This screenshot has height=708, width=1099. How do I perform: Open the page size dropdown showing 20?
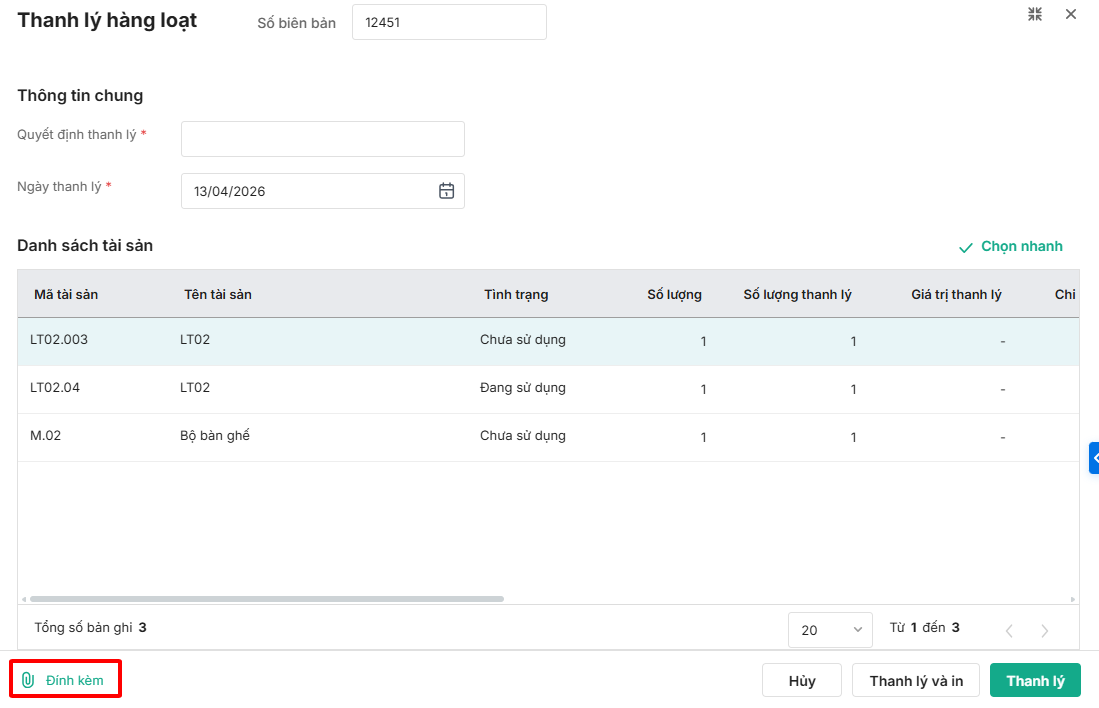coord(830,630)
